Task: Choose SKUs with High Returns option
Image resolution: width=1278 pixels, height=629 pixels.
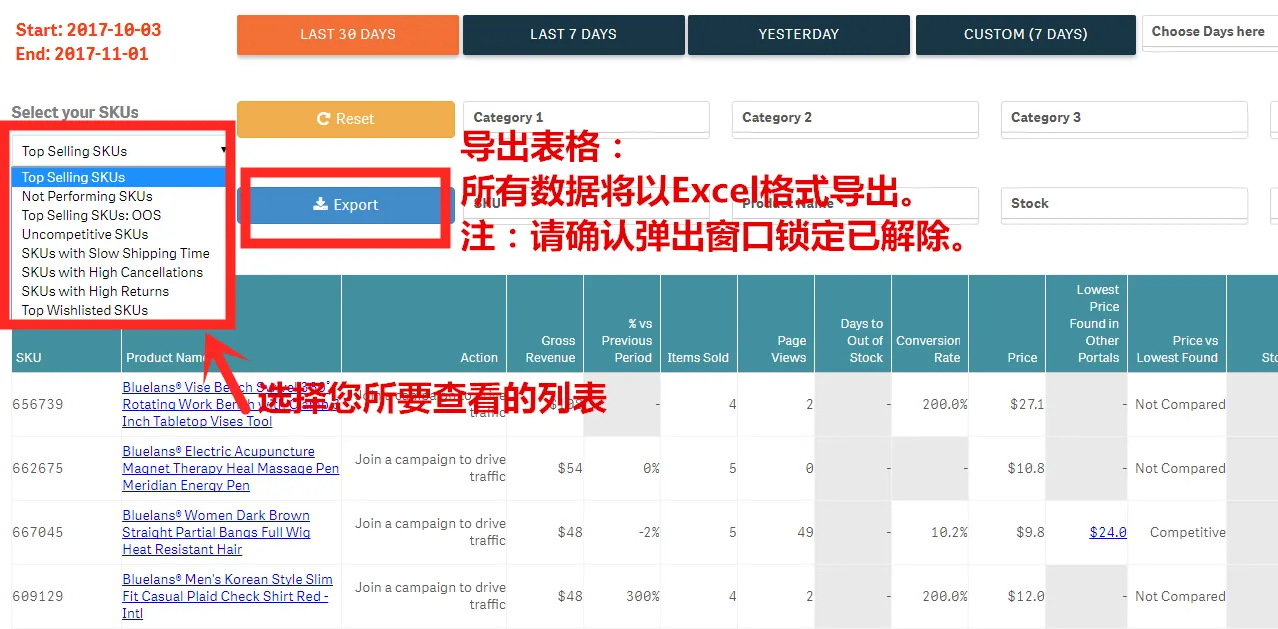Action: (x=120, y=291)
